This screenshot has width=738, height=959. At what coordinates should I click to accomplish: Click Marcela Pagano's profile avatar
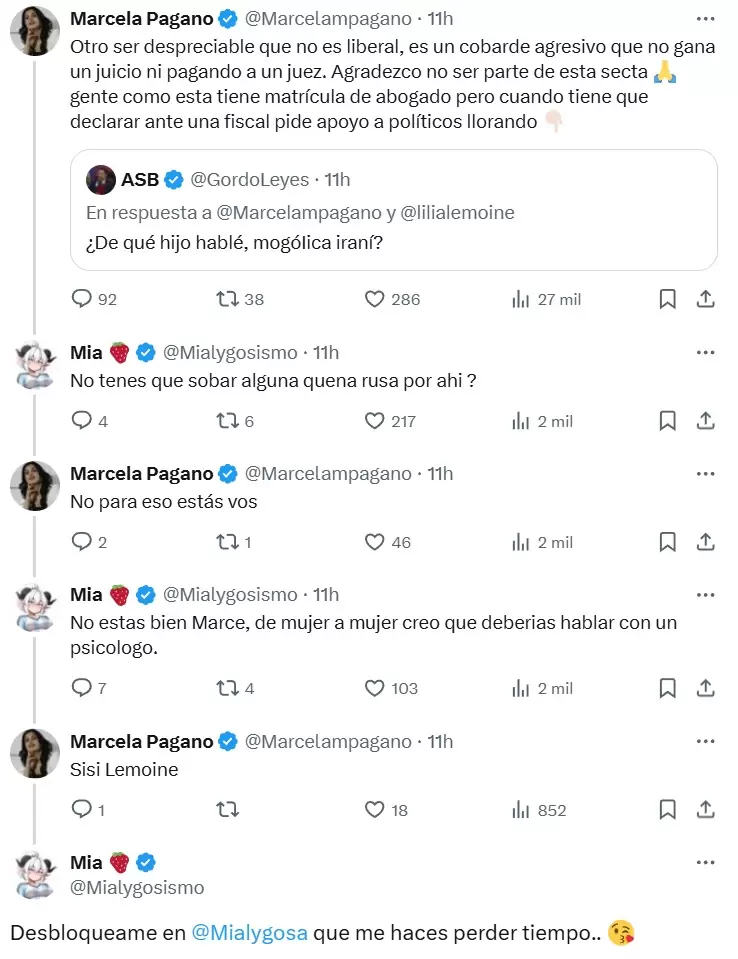[35, 30]
